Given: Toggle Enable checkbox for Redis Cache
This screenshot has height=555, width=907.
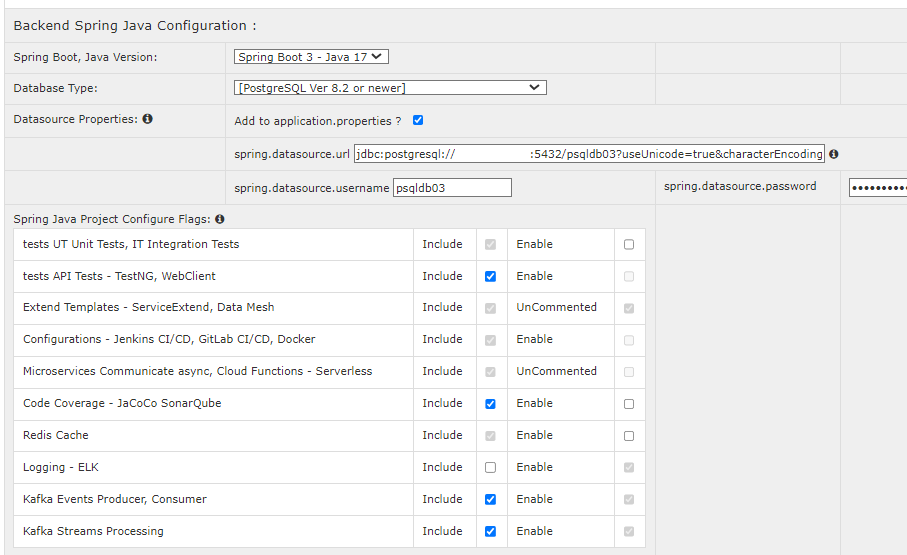Looking at the screenshot, I should (629, 435).
